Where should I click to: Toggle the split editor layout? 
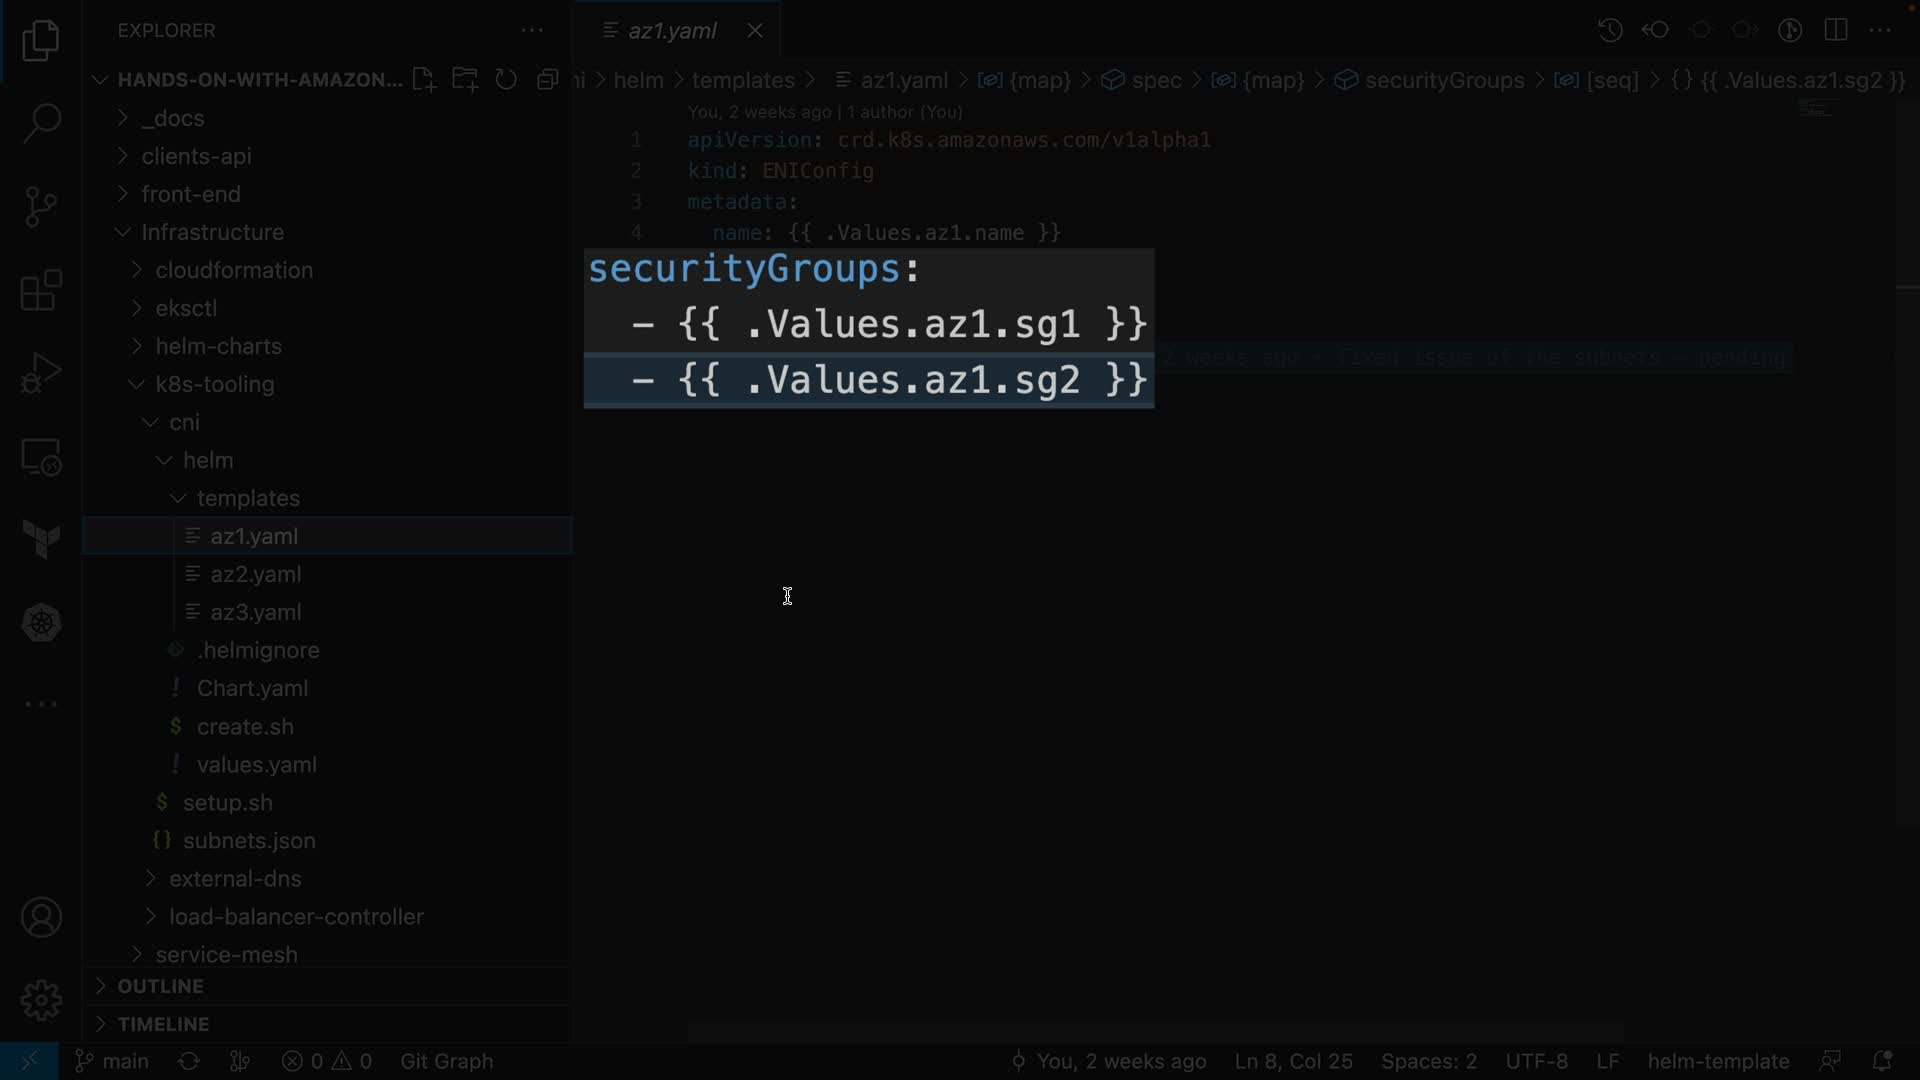pyautogui.click(x=1835, y=30)
